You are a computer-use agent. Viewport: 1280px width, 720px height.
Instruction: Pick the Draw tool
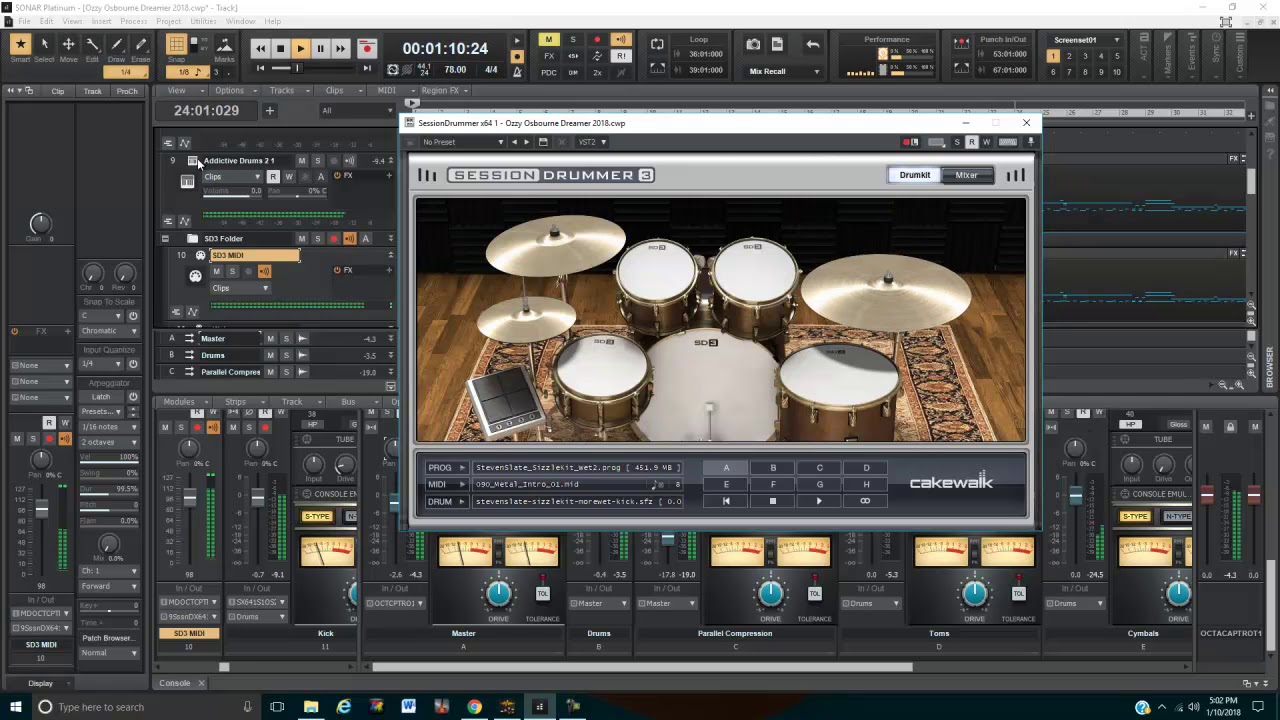[x=116, y=45]
